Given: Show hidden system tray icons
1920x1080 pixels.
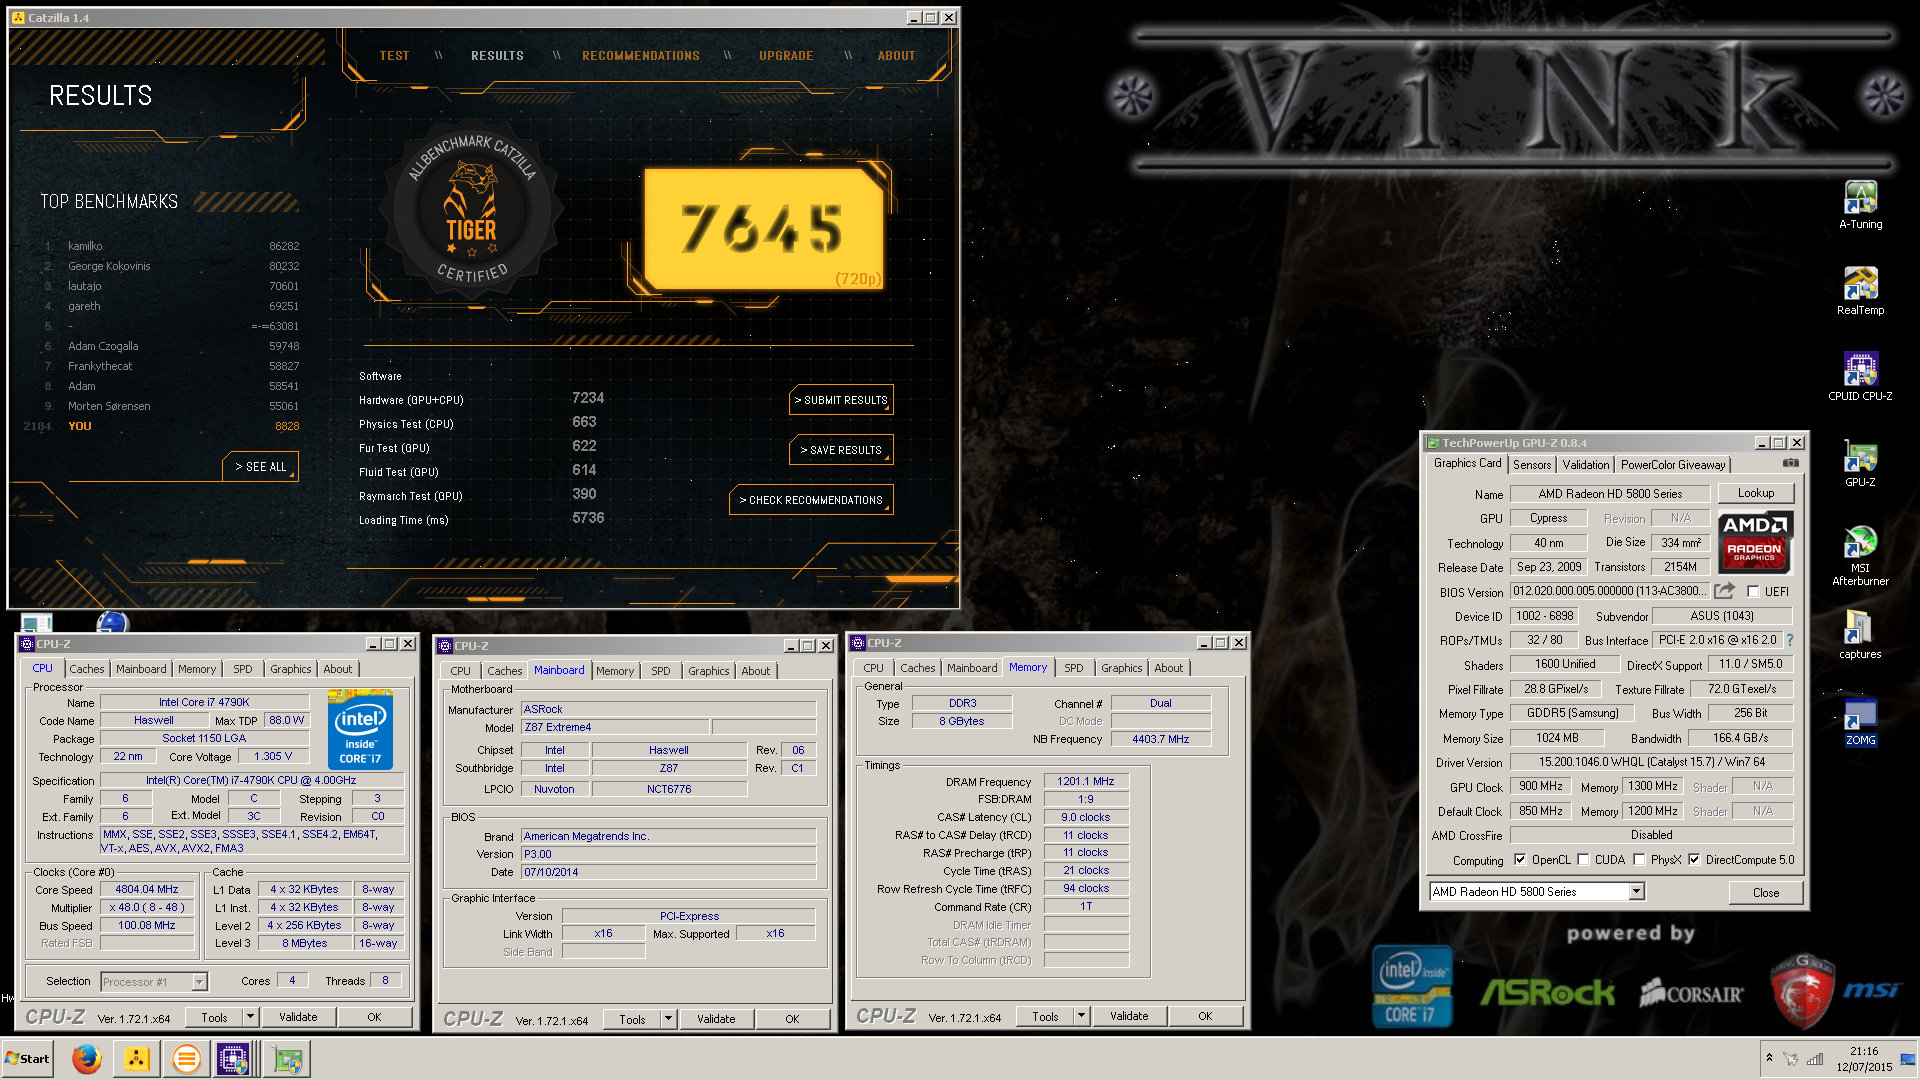Looking at the screenshot, I should pos(1769,1058).
